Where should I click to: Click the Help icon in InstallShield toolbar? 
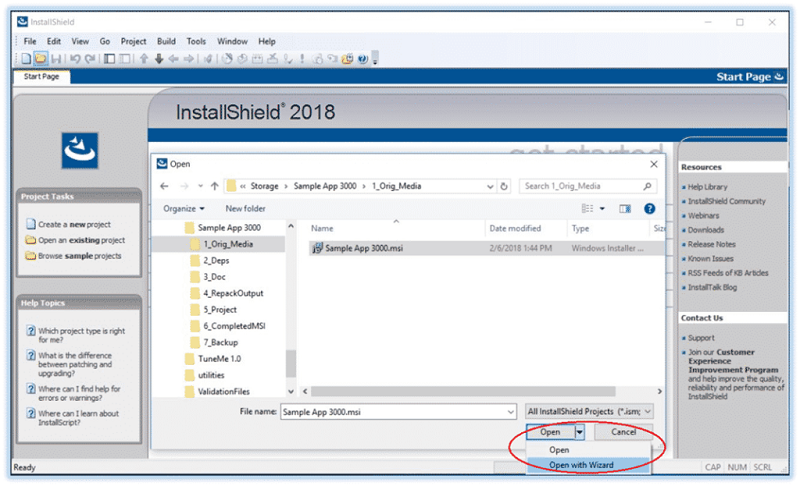tap(361, 59)
